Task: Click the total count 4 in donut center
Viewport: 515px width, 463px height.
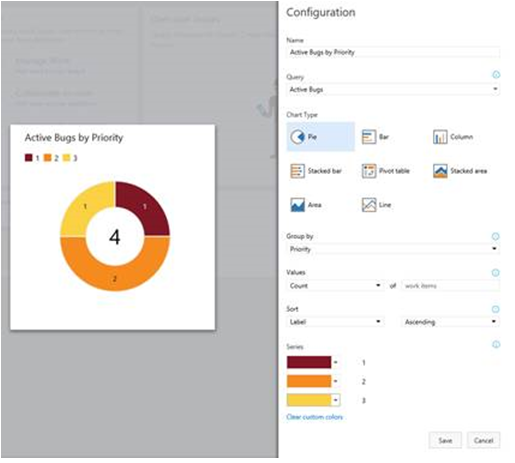Action: [x=115, y=237]
